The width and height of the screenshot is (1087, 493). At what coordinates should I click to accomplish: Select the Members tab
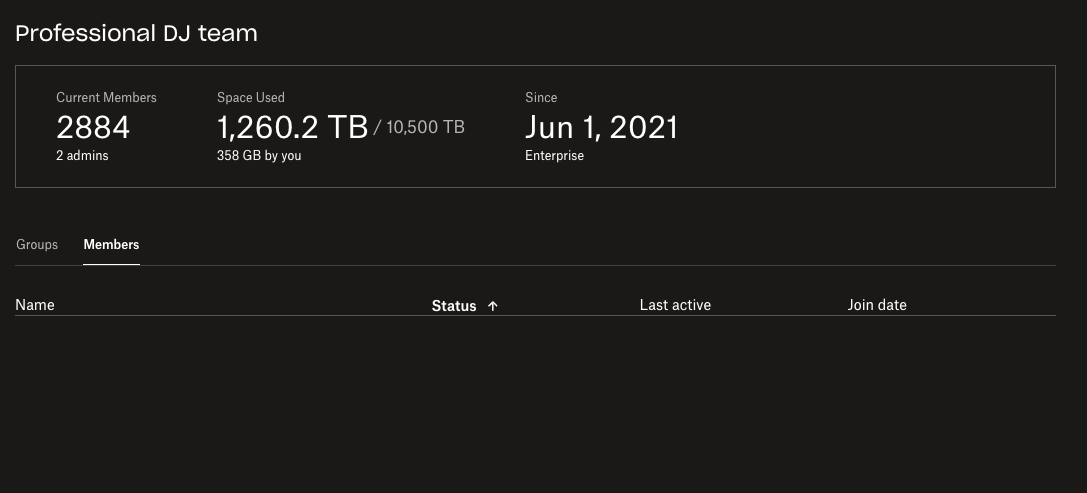point(111,245)
